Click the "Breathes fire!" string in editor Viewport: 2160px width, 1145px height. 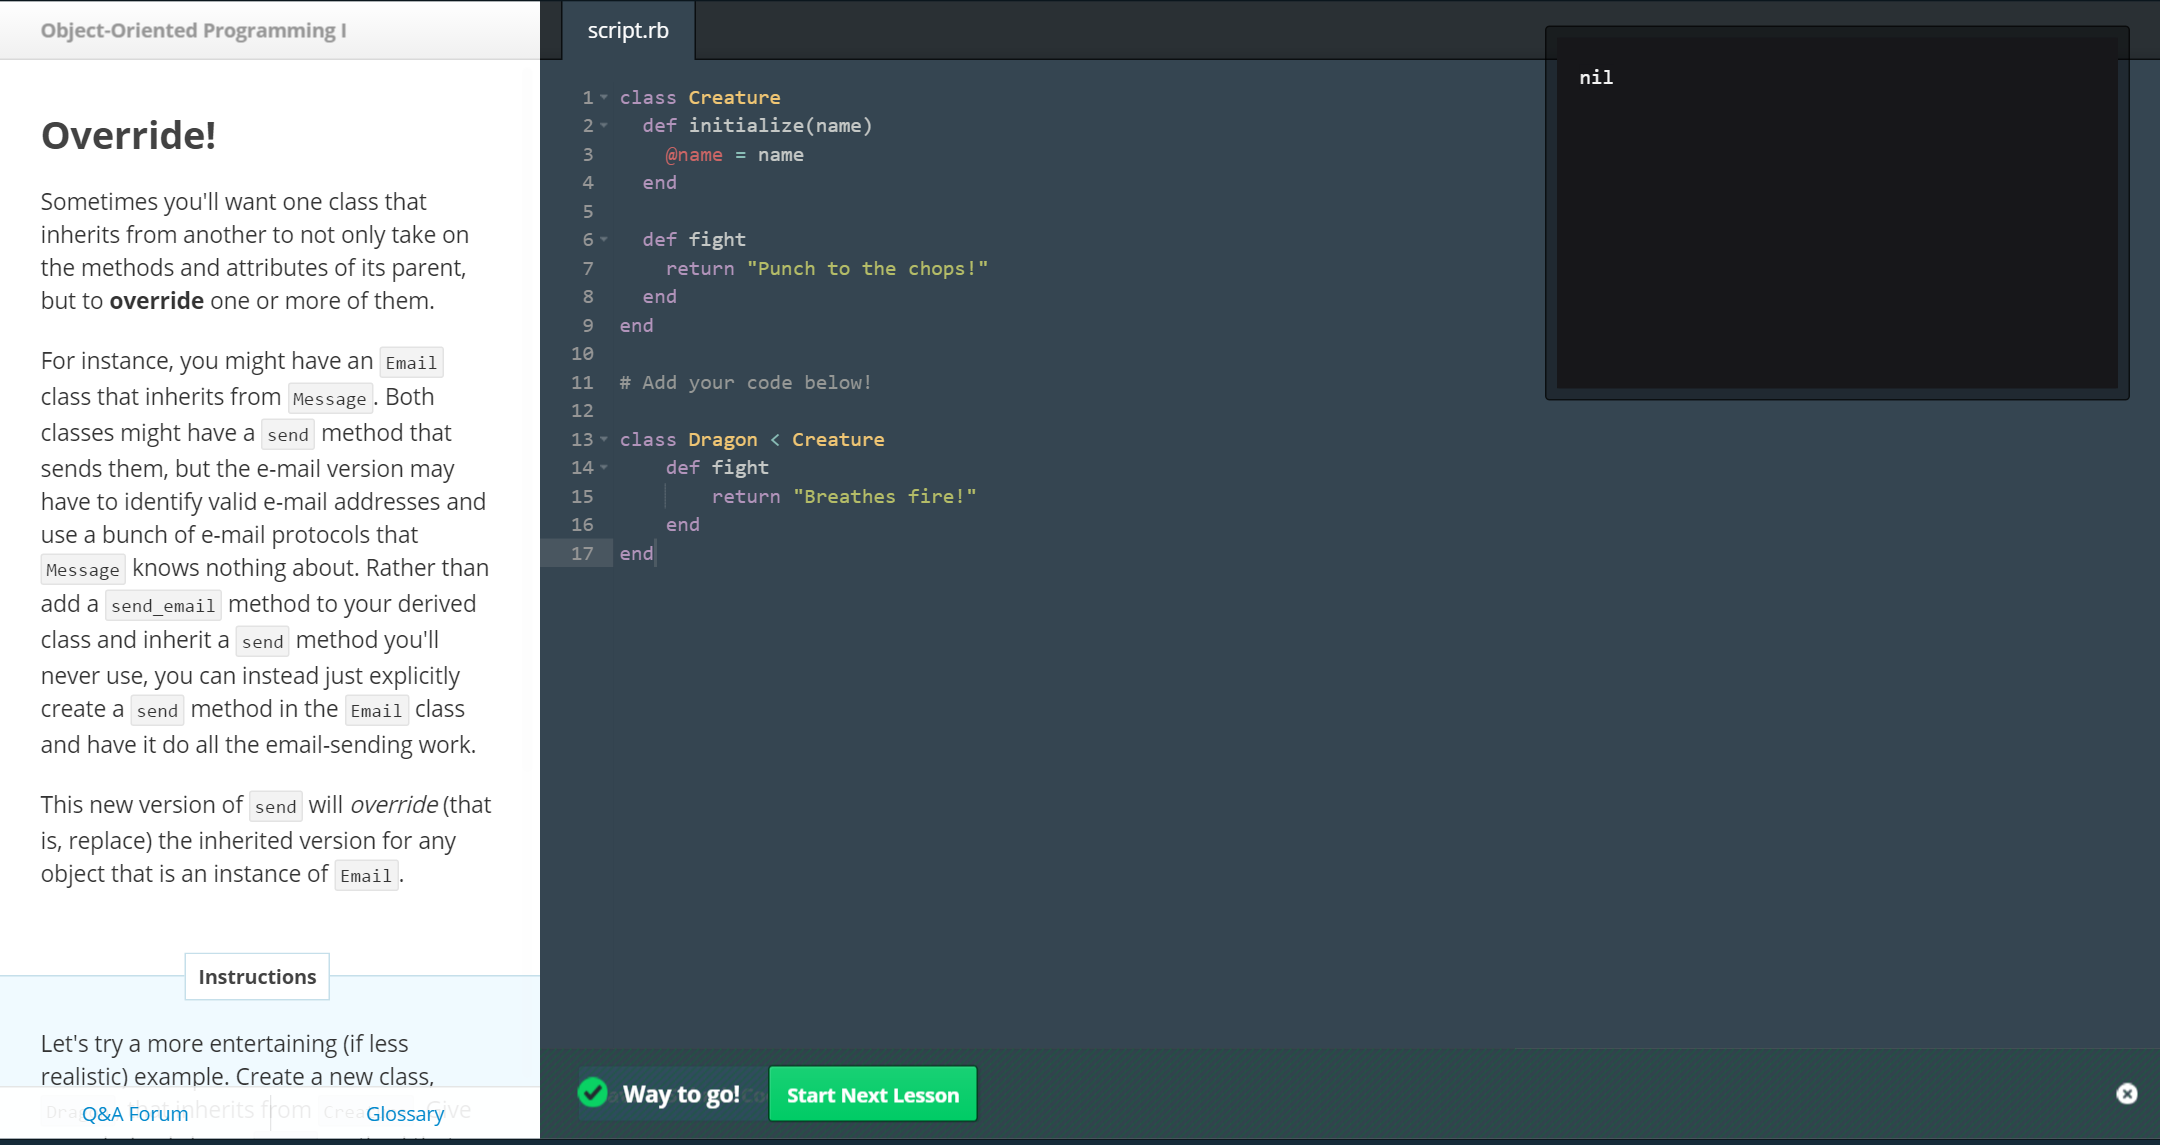point(884,497)
